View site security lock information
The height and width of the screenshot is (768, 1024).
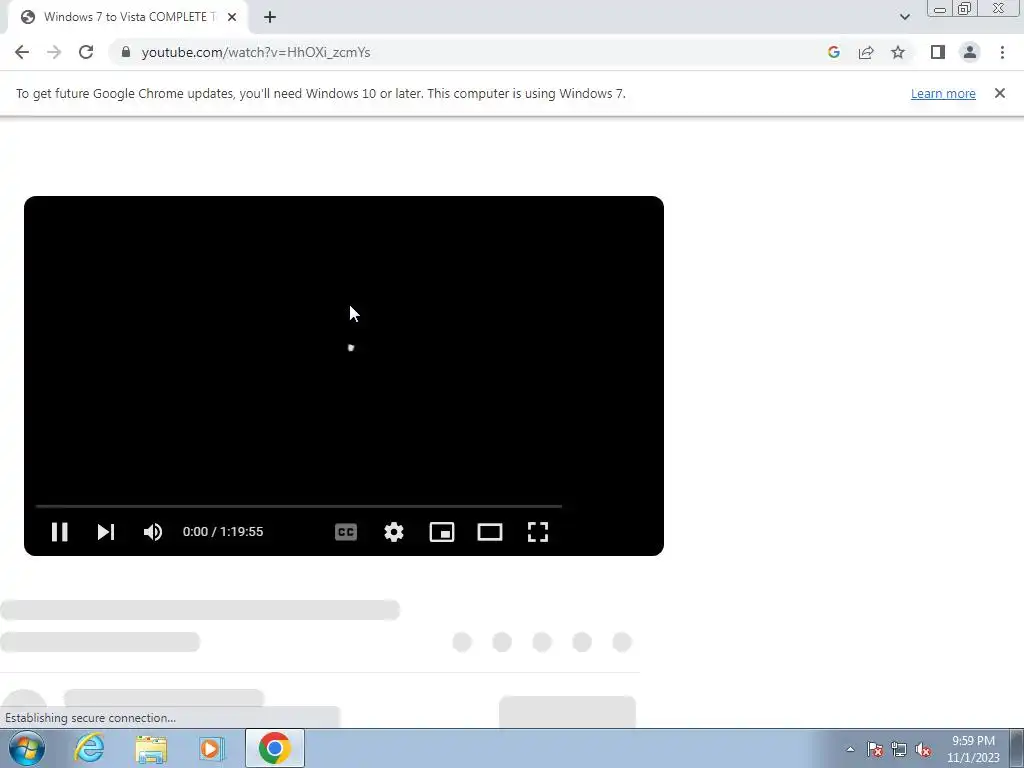[x=126, y=52]
